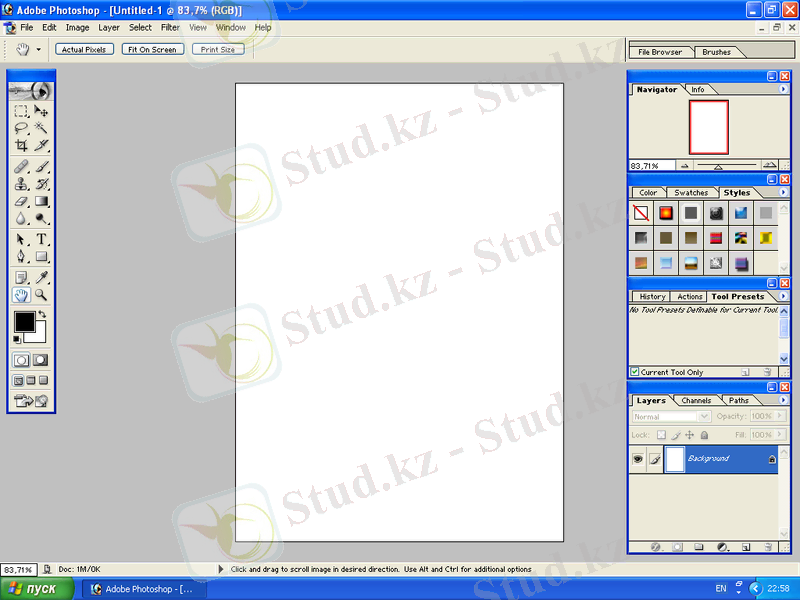Click the Windows Start button

click(37, 589)
